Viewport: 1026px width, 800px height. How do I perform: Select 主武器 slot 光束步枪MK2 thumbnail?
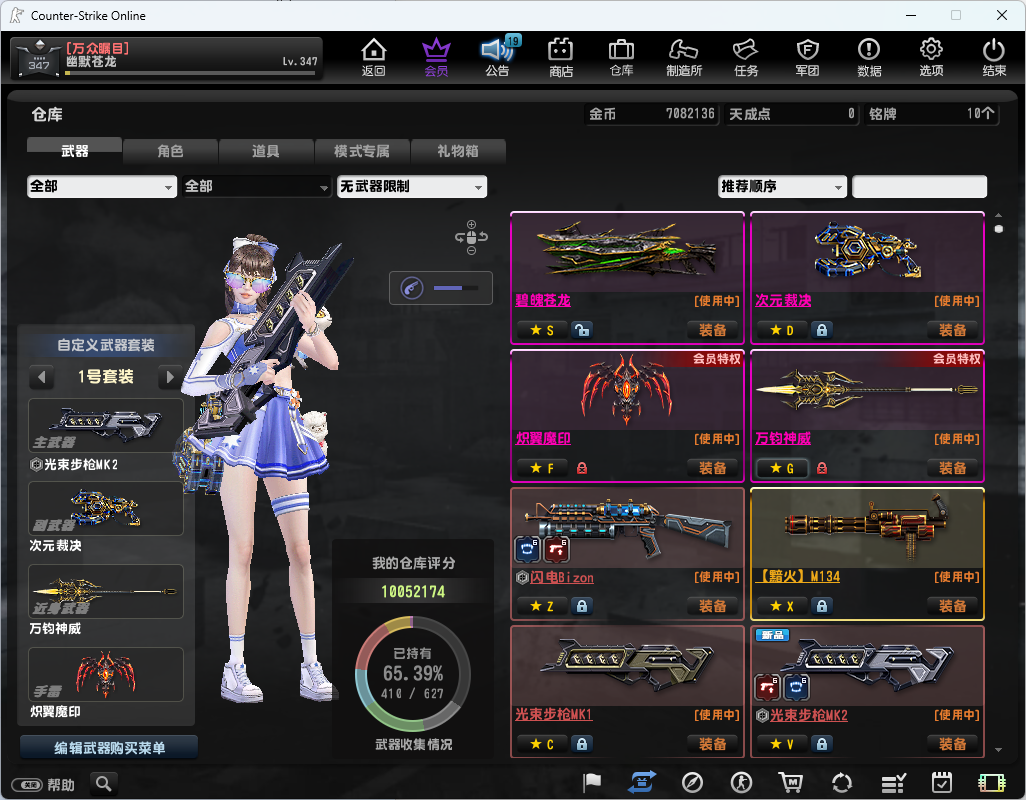pyautogui.click(x=106, y=426)
